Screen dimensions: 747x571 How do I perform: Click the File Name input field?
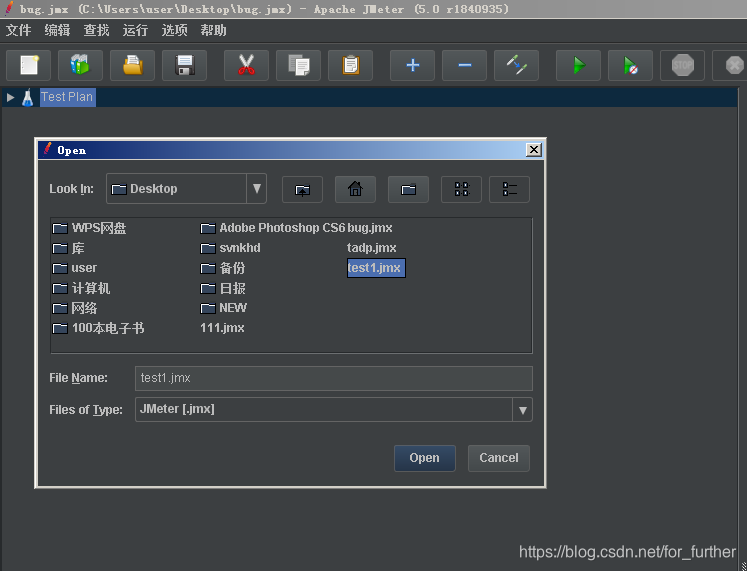[333, 378]
